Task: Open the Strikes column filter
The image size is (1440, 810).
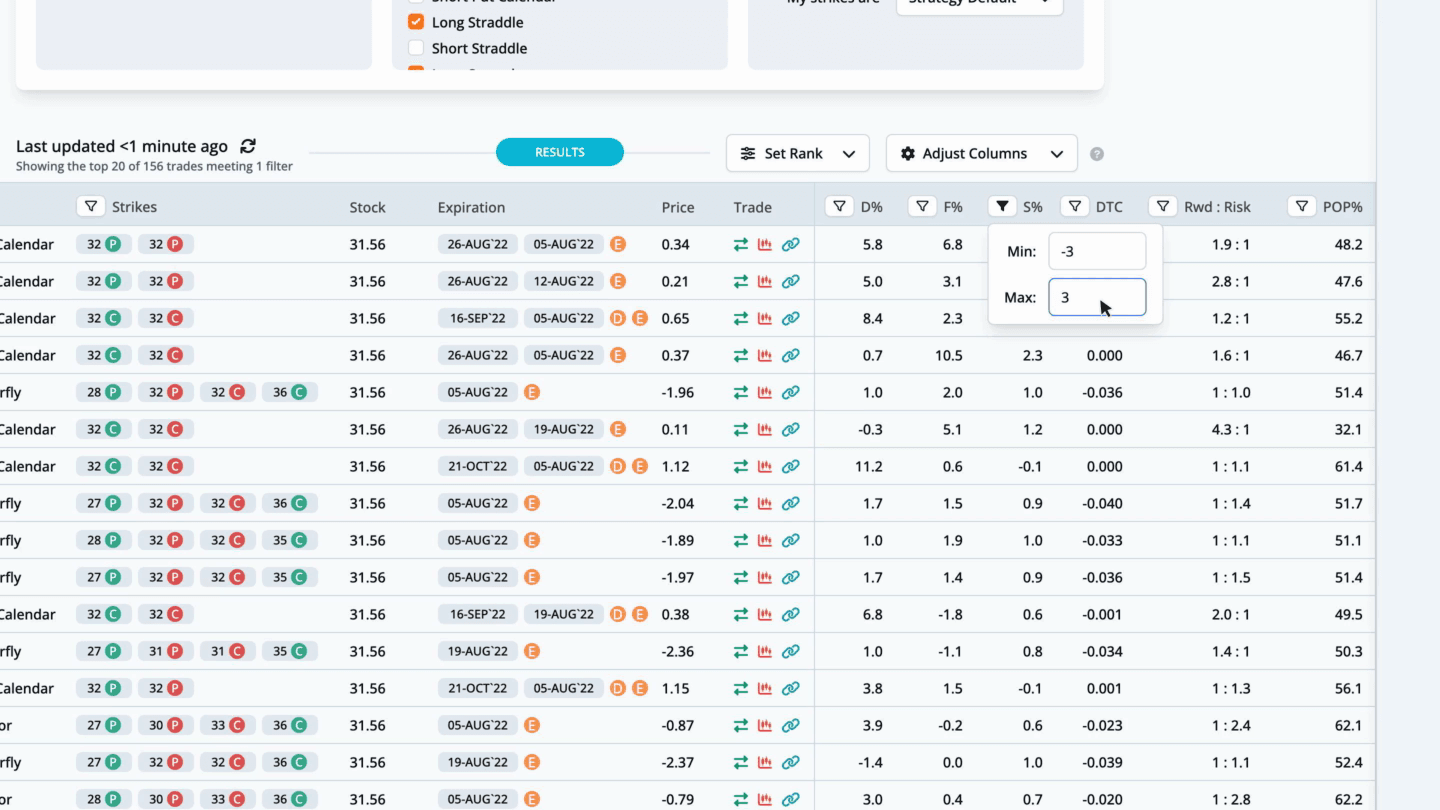Action: [91, 206]
